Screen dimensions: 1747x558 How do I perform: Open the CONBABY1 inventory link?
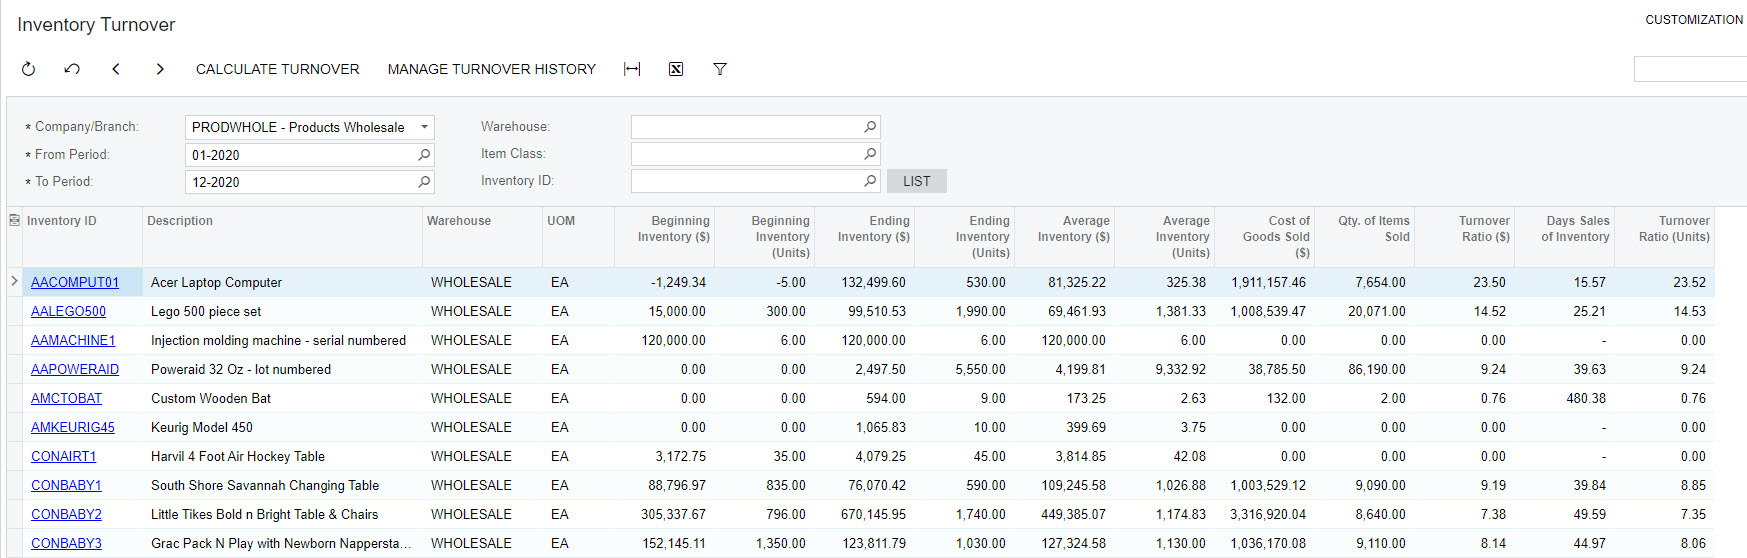click(66, 486)
